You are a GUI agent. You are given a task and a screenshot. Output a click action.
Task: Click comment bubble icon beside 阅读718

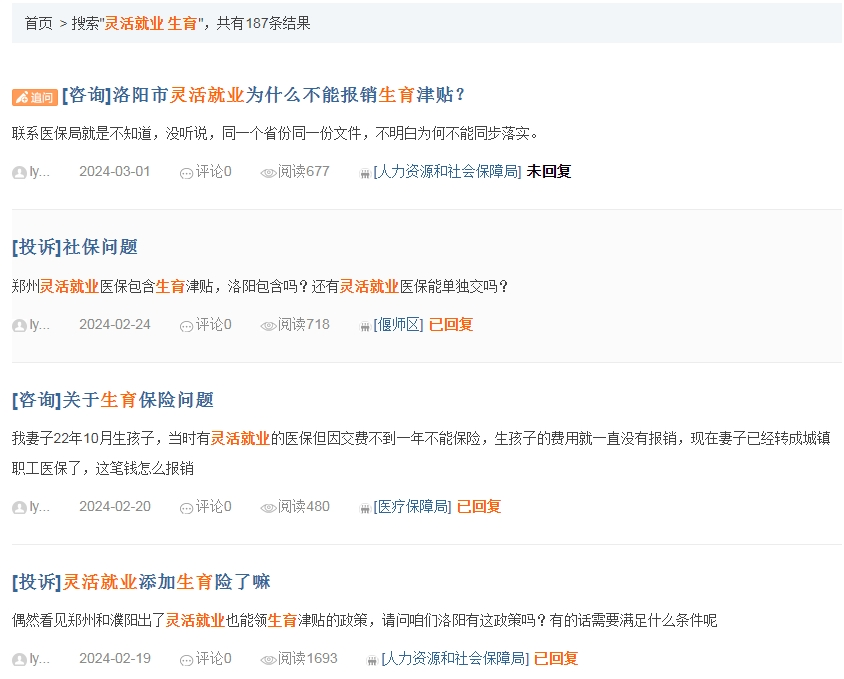pyautogui.click(x=186, y=326)
